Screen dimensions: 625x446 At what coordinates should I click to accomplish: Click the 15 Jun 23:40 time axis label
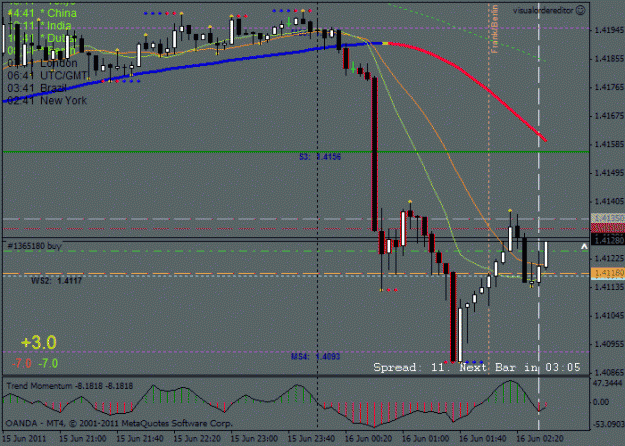pyautogui.click(x=311, y=439)
